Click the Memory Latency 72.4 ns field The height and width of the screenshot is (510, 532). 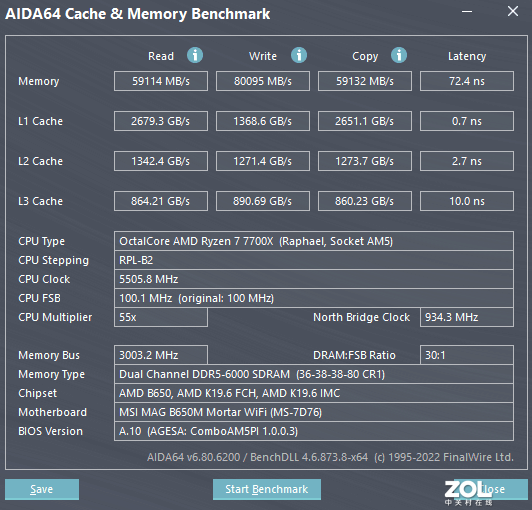click(467, 81)
